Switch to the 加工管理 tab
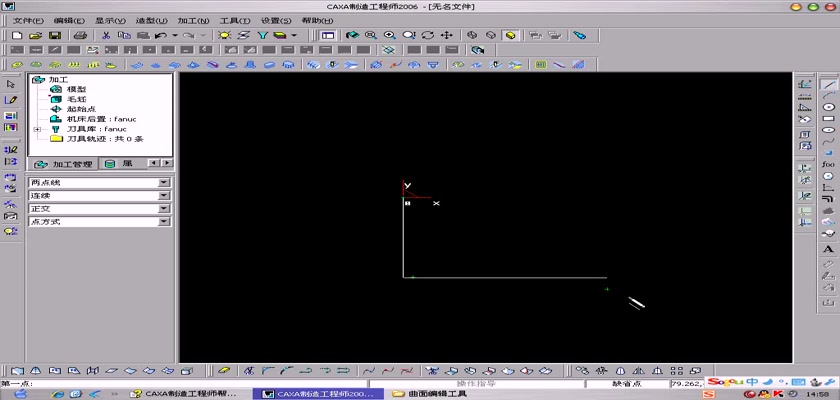 coord(63,164)
